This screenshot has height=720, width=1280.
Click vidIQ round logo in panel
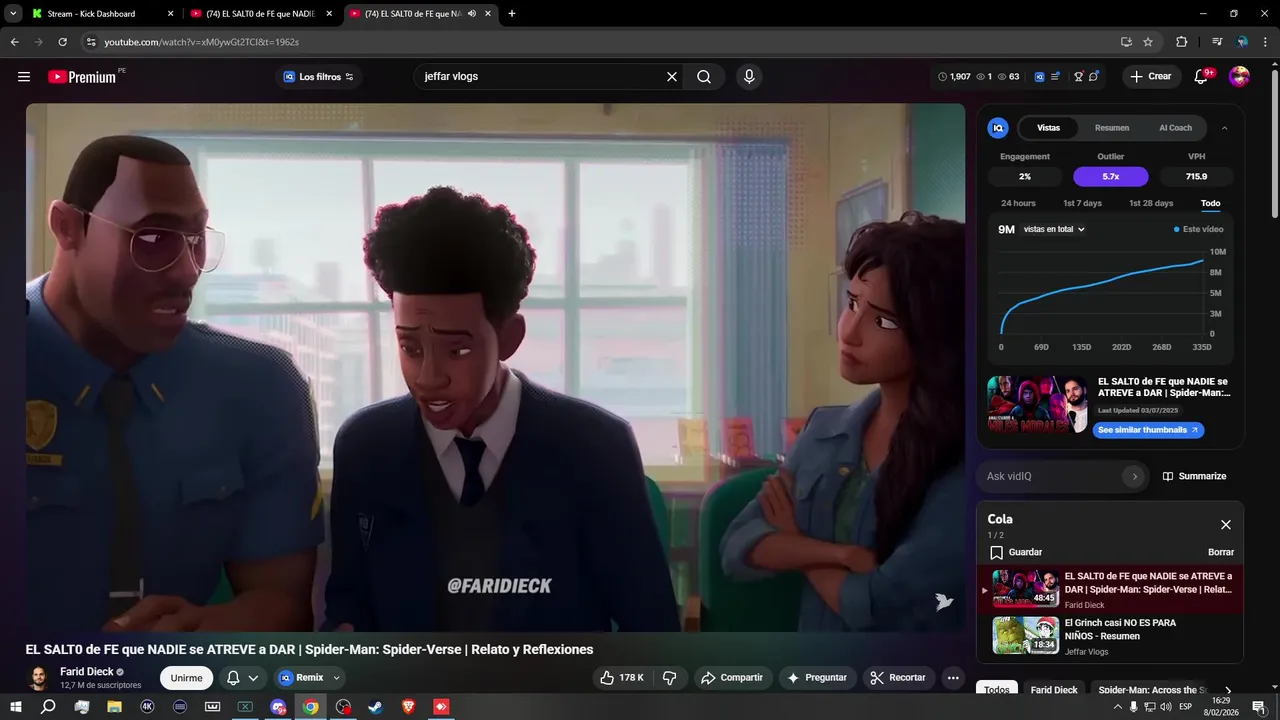[998, 128]
